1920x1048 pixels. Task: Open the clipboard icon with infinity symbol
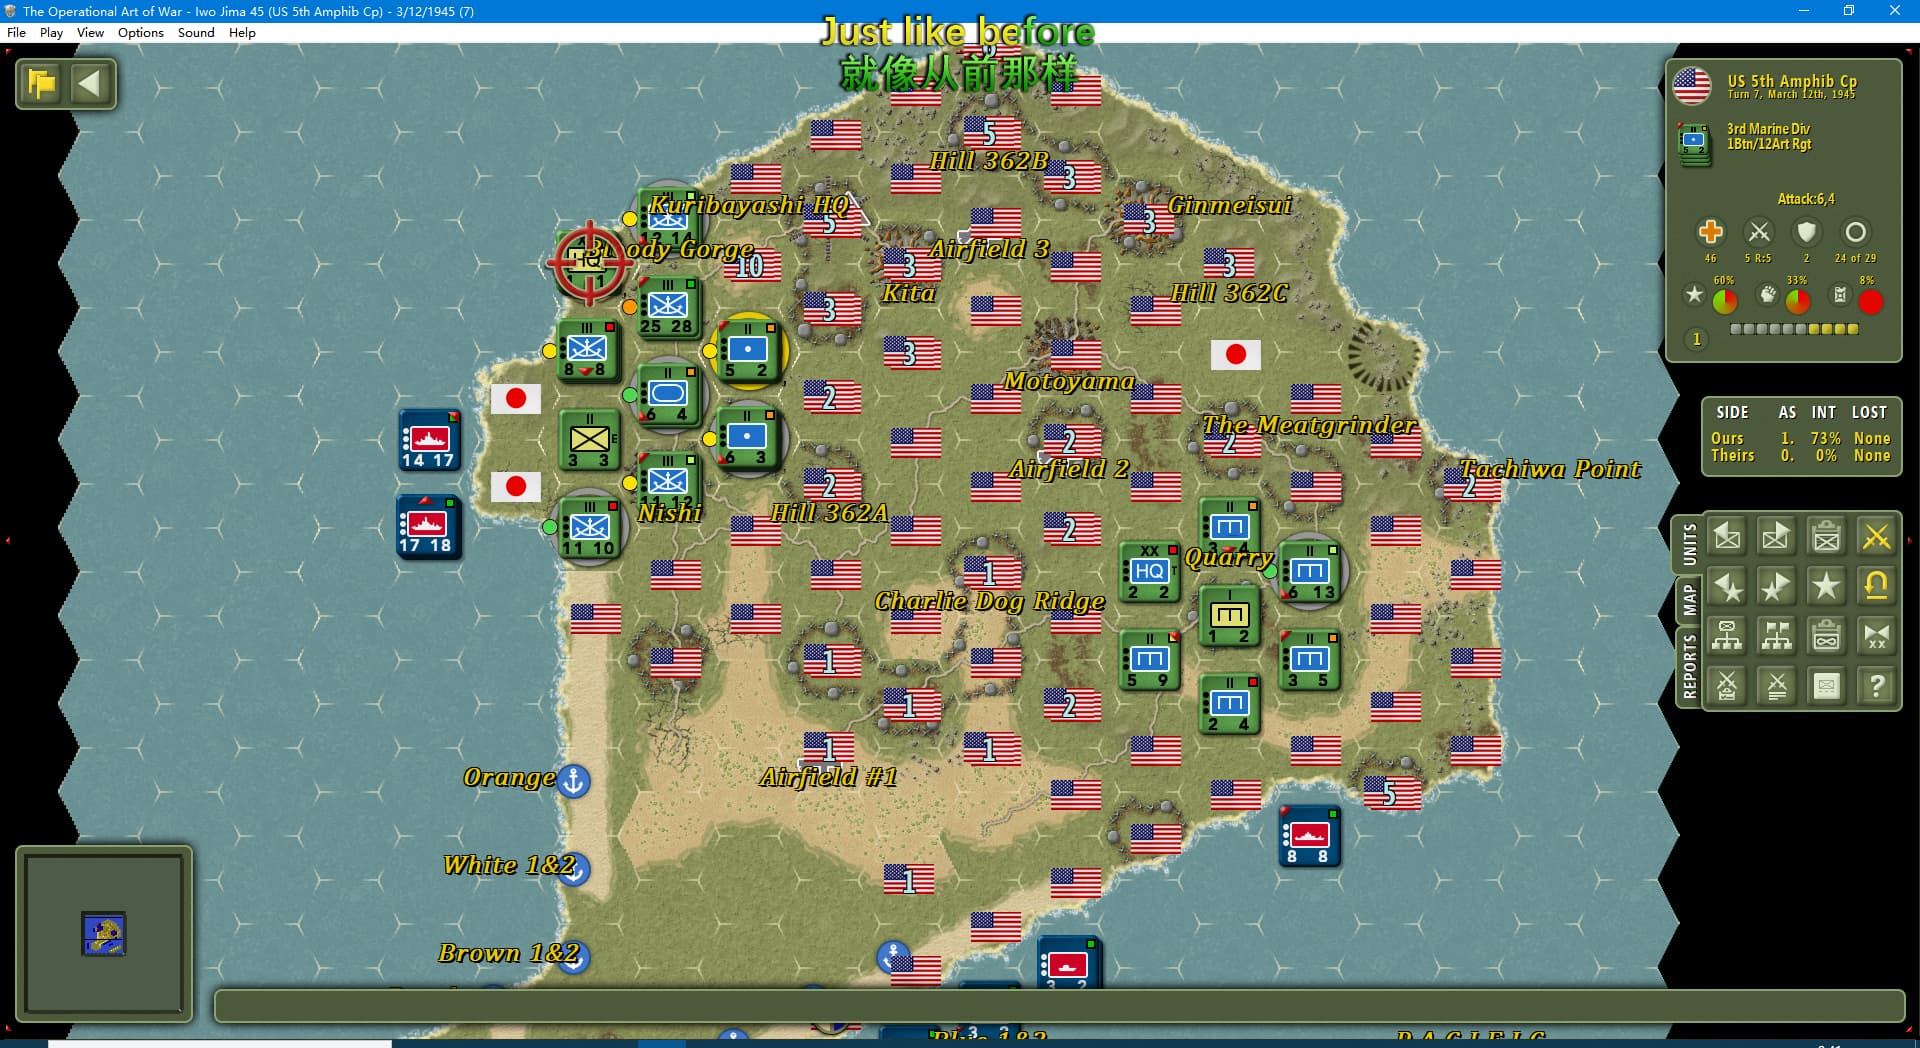pyautogui.click(x=1826, y=636)
